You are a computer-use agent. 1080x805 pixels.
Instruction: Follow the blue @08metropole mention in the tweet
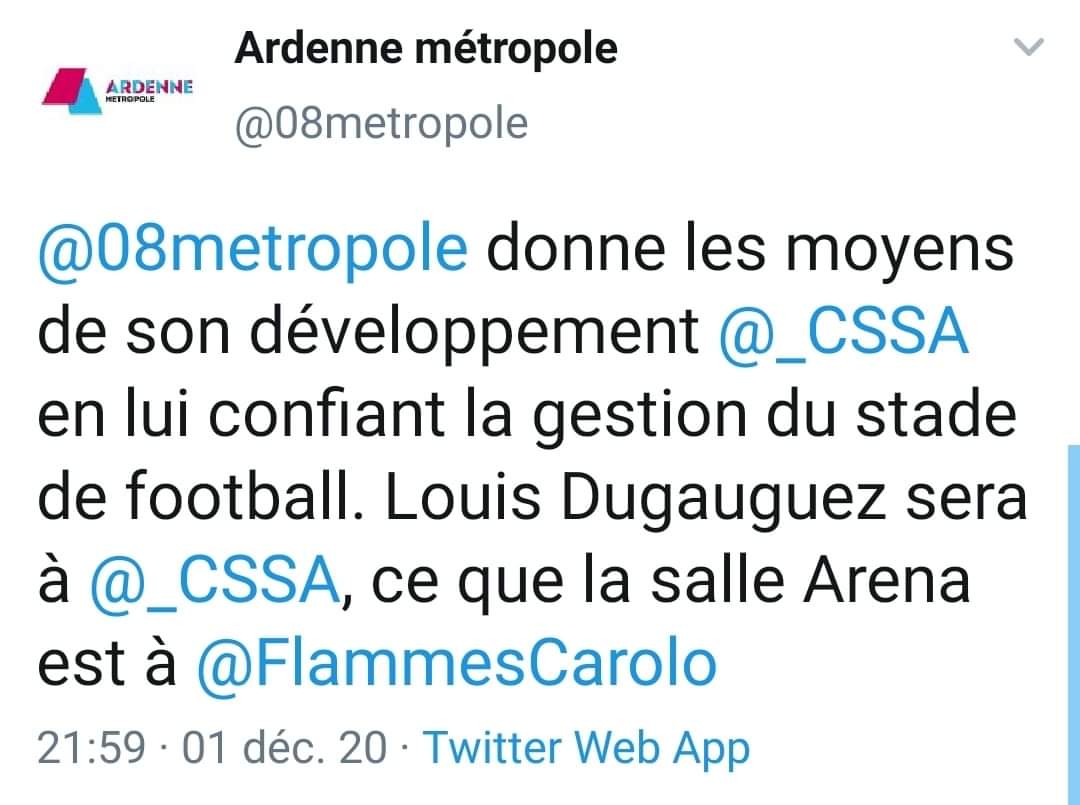(x=253, y=249)
